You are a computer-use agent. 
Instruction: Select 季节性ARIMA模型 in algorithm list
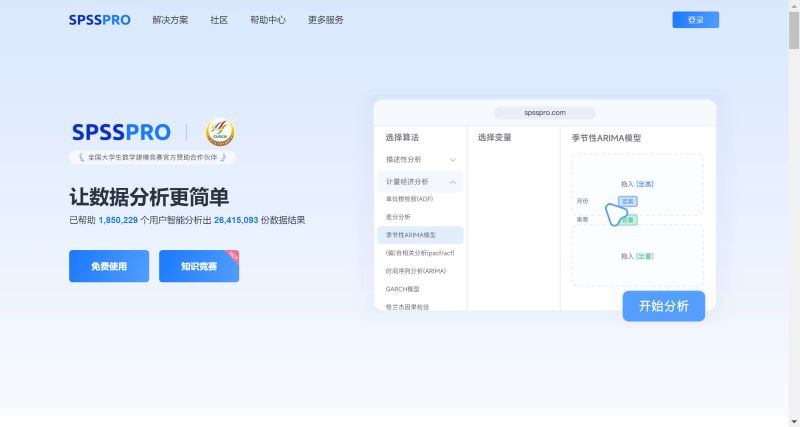click(411, 234)
